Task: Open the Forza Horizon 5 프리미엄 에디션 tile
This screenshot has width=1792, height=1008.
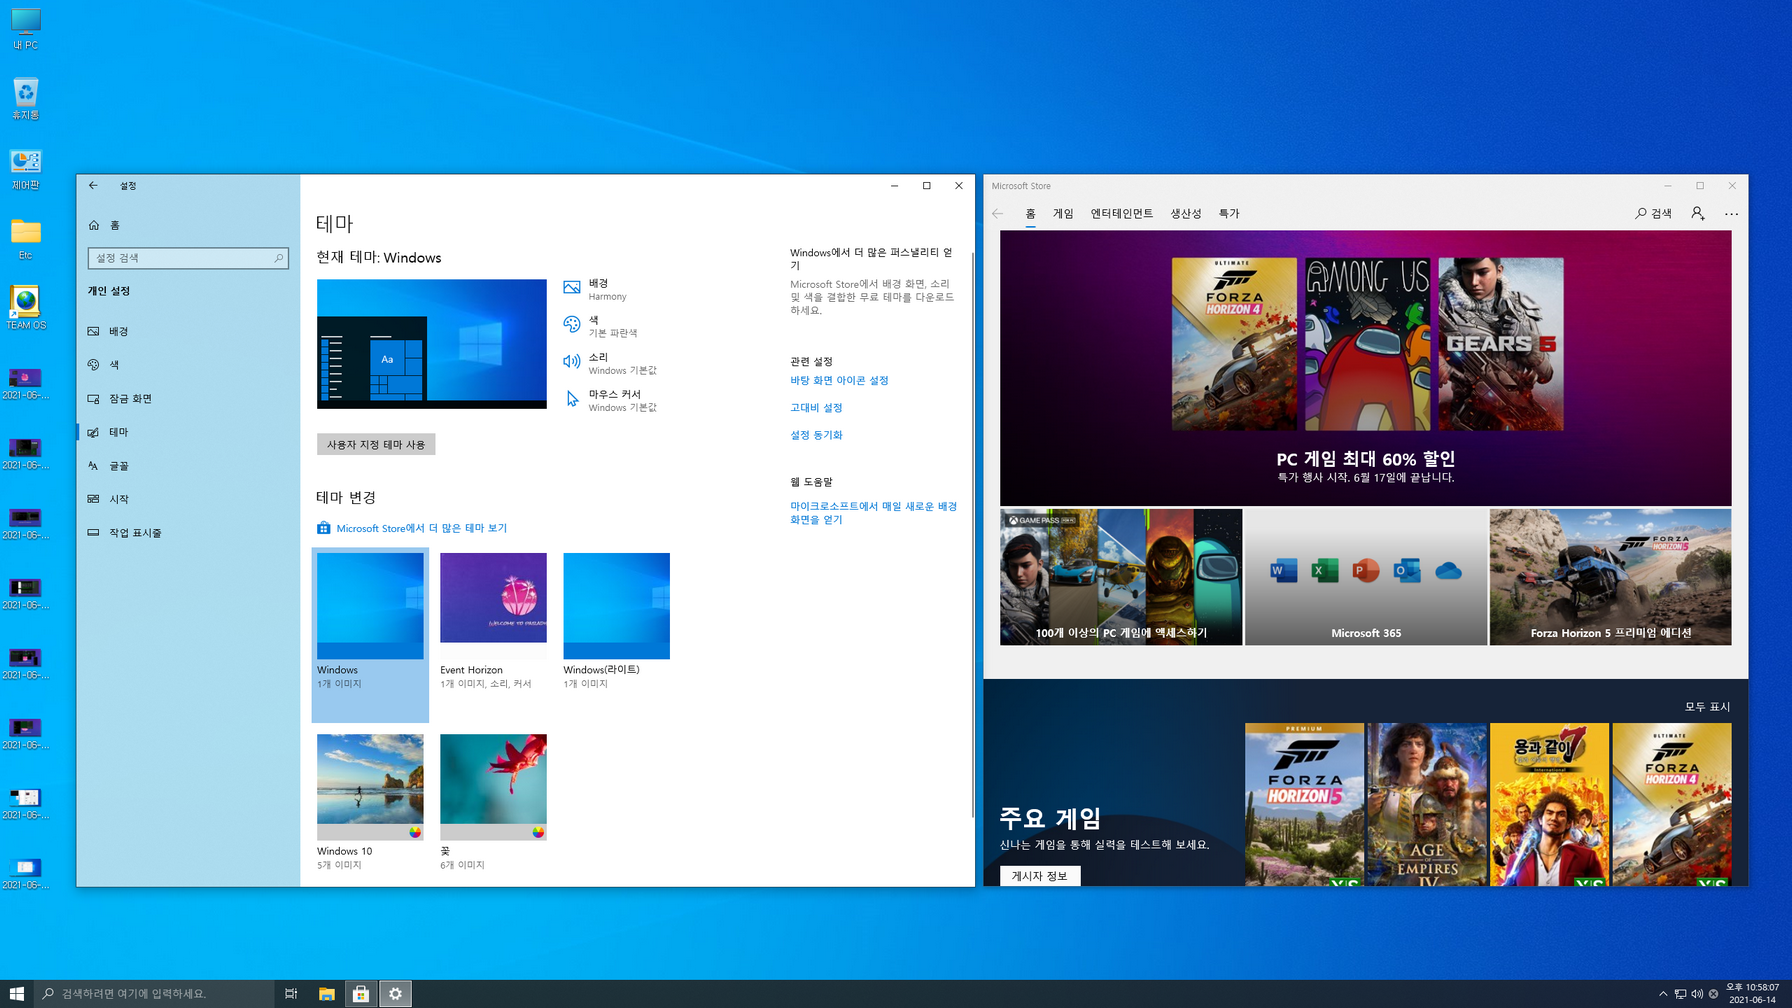Action: (x=1610, y=577)
